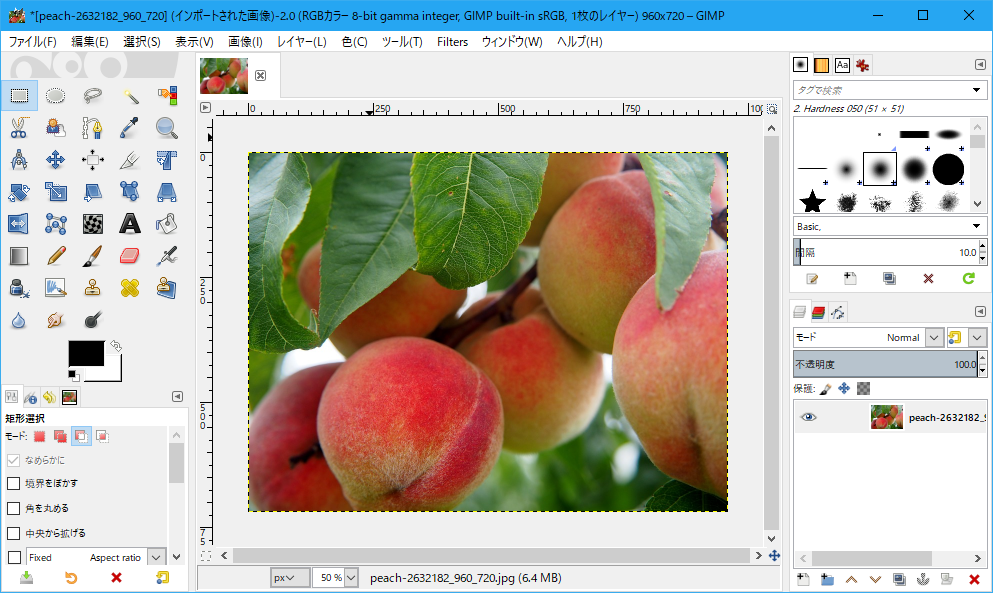Select the Select by Color tool
This screenshot has width=993, height=593.
click(167, 96)
